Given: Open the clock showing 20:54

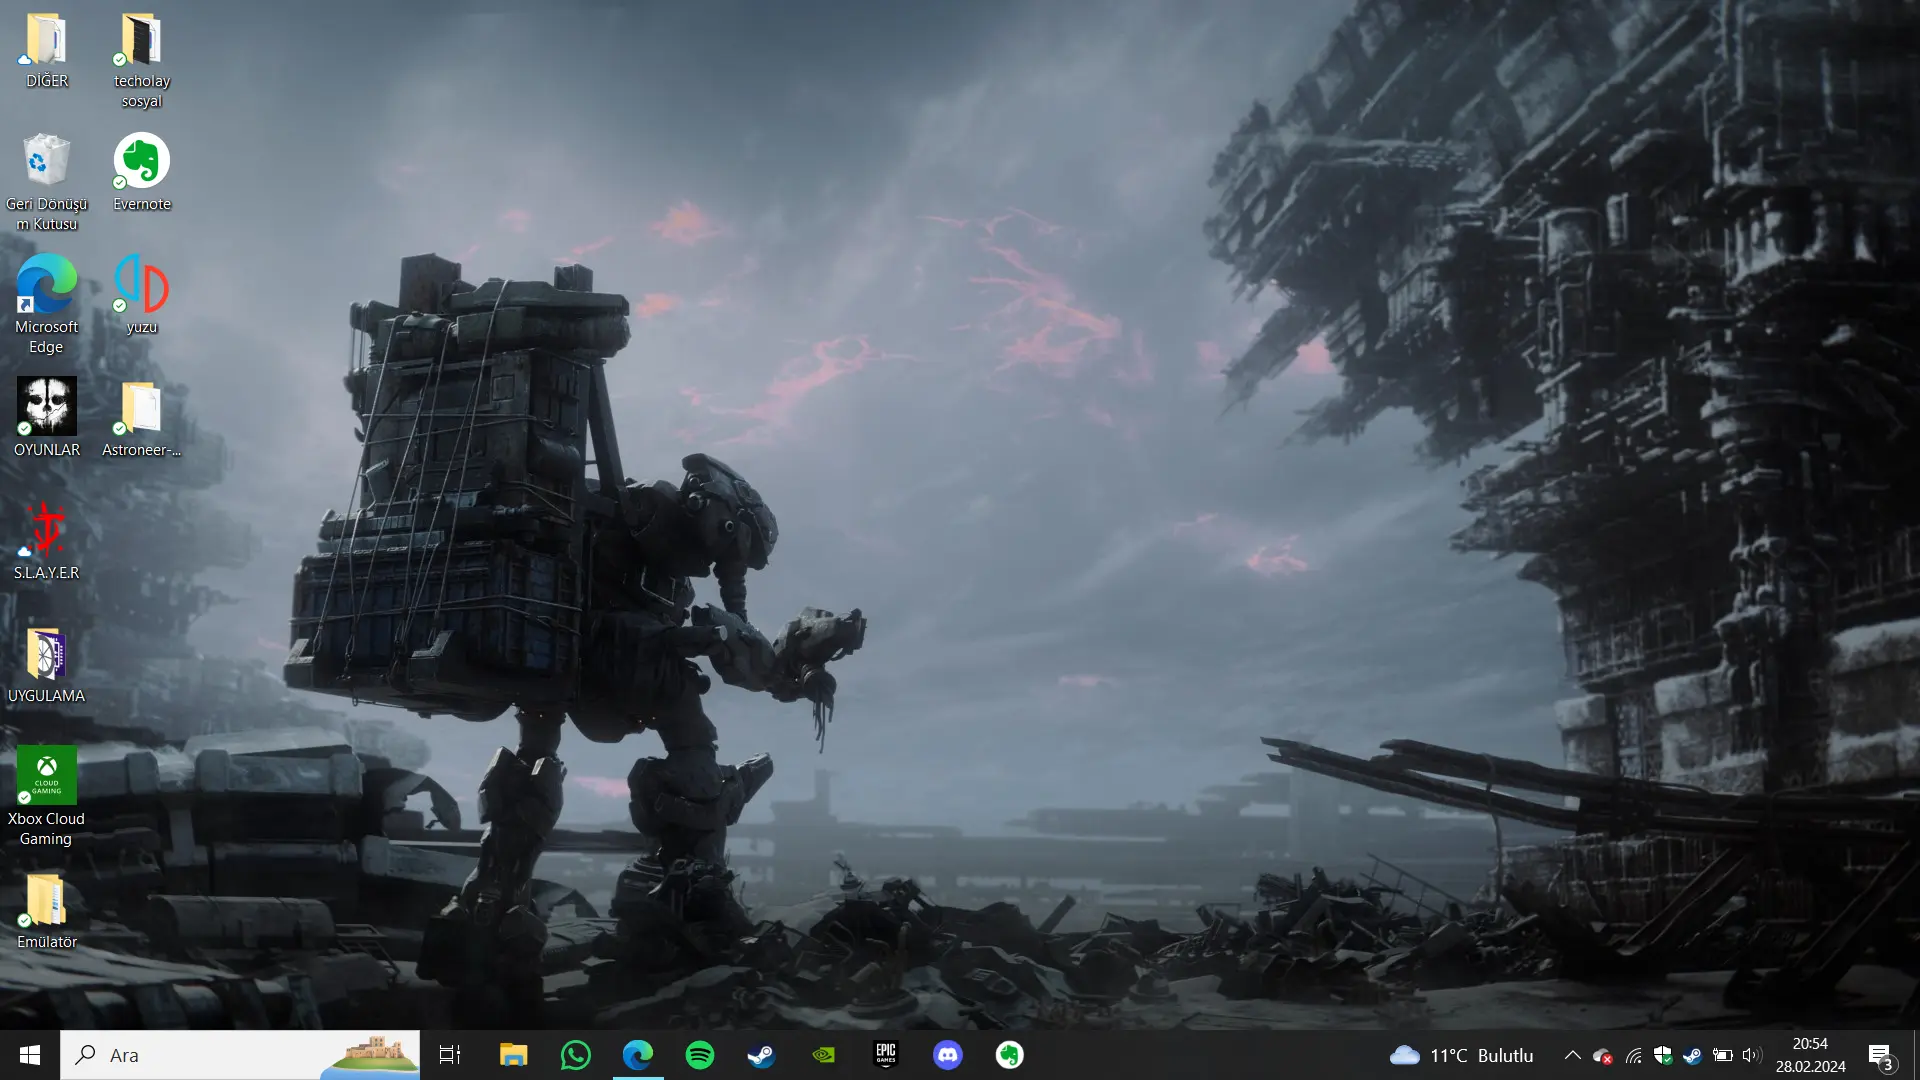Looking at the screenshot, I should pos(1810,1055).
